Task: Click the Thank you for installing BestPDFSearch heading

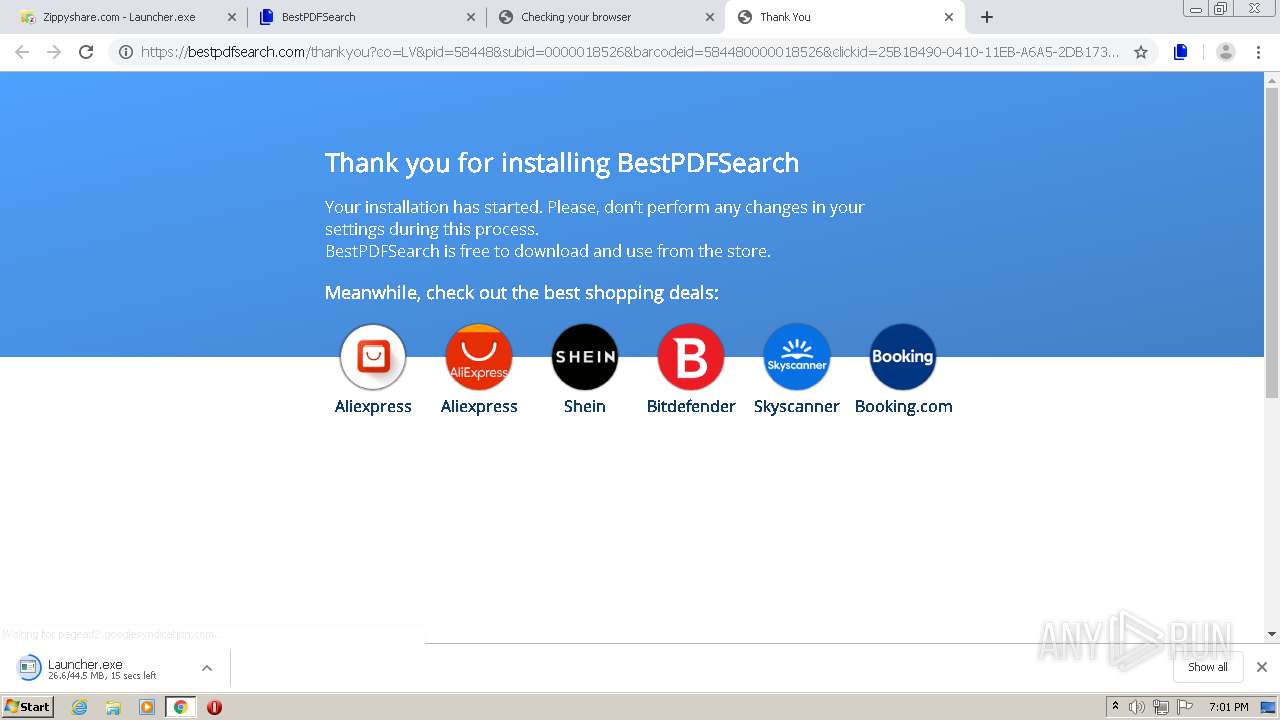Action: (x=562, y=163)
